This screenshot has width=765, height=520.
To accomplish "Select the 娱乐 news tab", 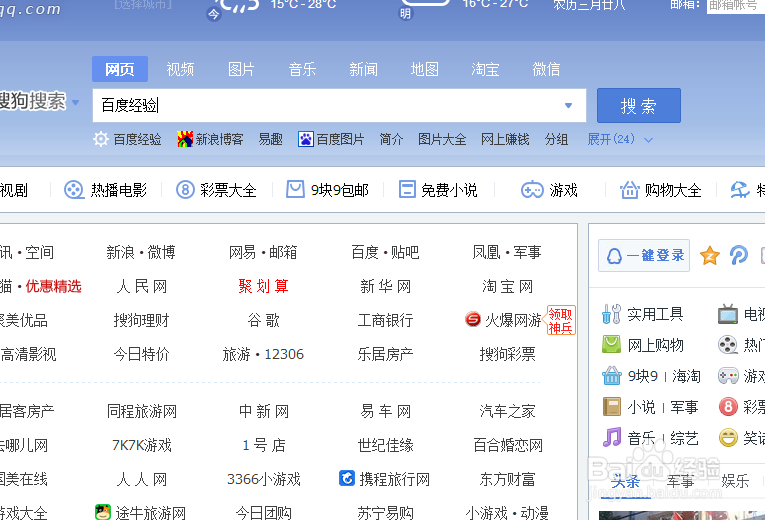I will pyautogui.click(x=735, y=481).
